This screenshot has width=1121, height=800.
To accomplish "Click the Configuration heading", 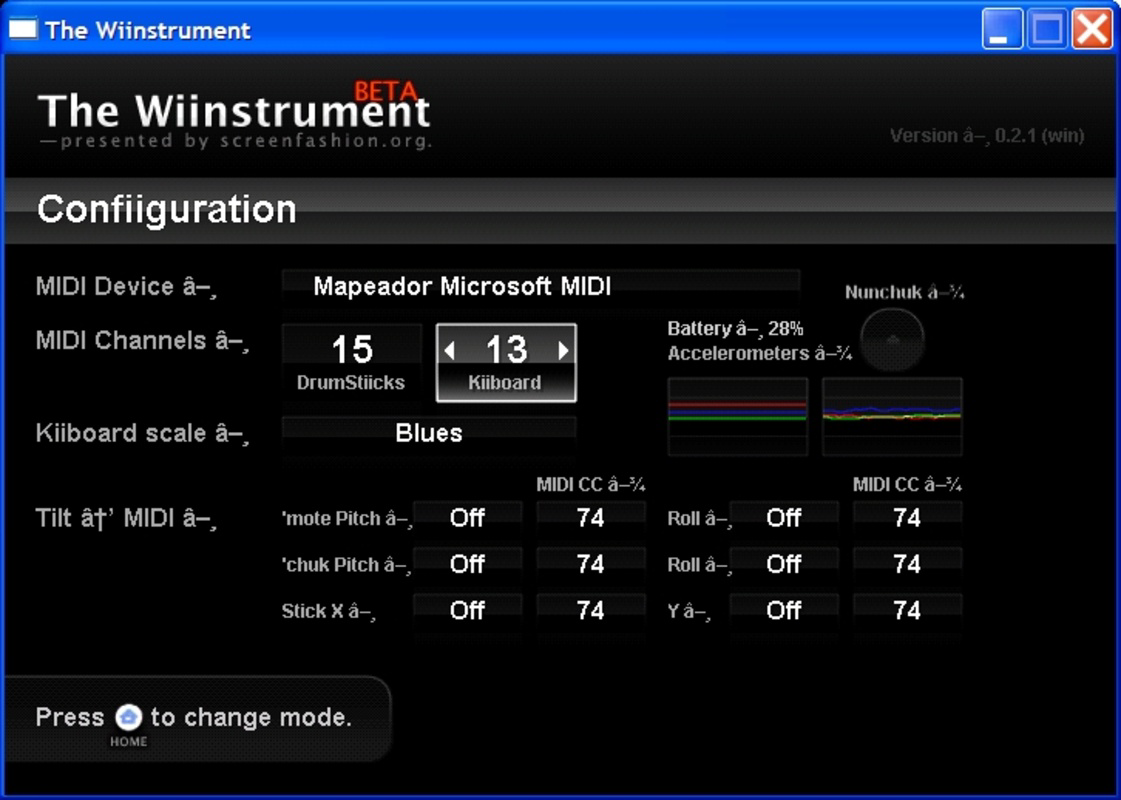I will [x=167, y=209].
